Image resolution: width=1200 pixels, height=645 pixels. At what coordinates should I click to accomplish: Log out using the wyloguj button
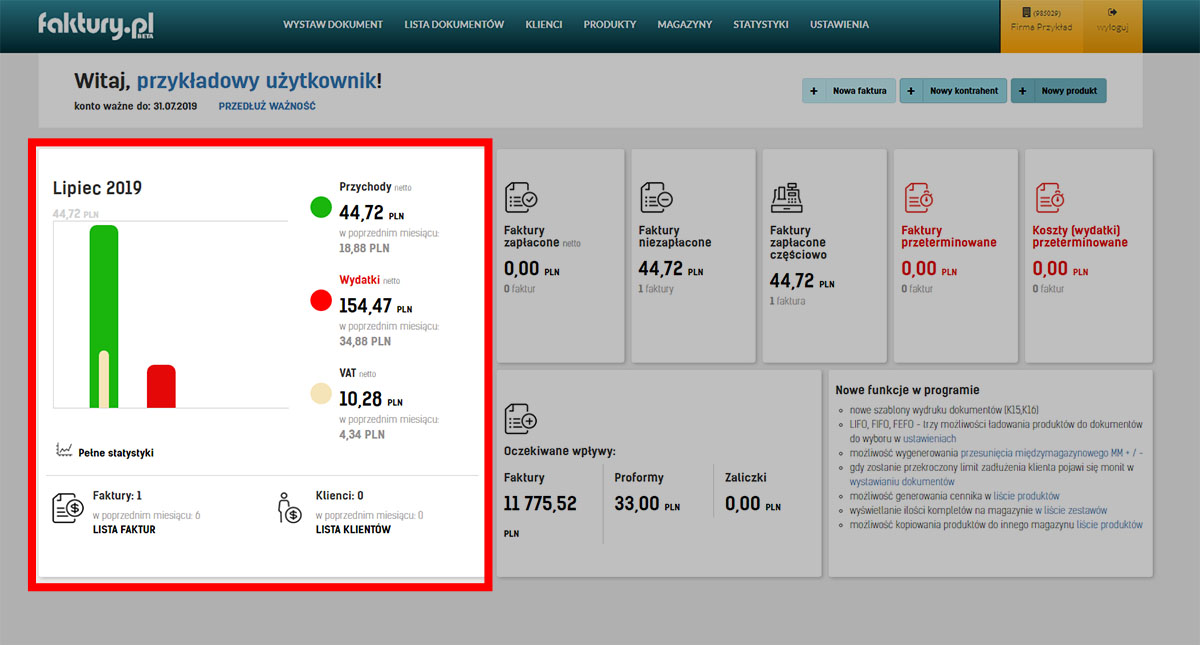click(1112, 20)
